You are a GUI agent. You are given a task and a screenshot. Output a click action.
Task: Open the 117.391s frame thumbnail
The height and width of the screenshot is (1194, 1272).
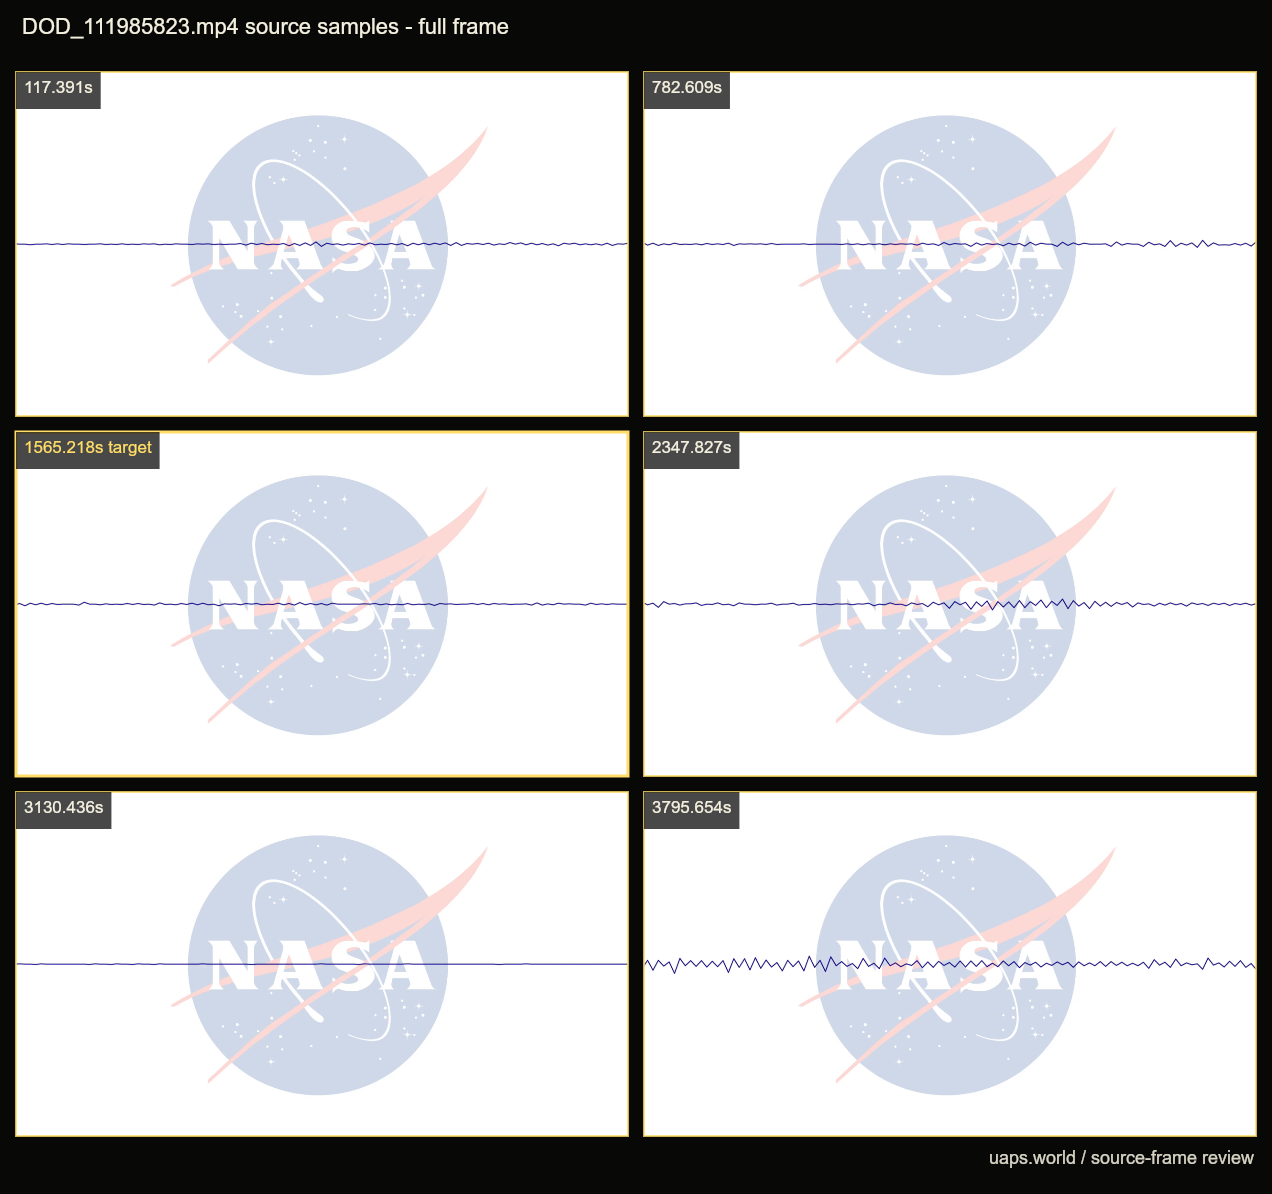[x=322, y=244]
